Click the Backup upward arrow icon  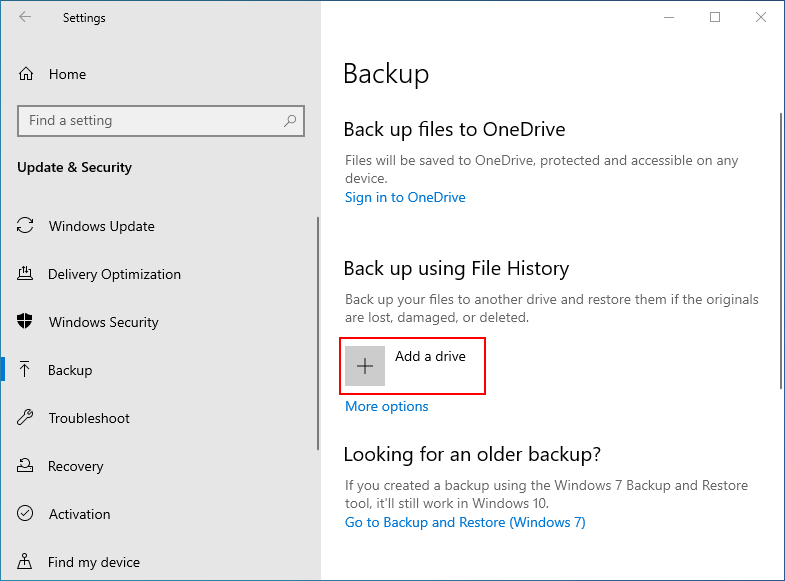point(25,370)
